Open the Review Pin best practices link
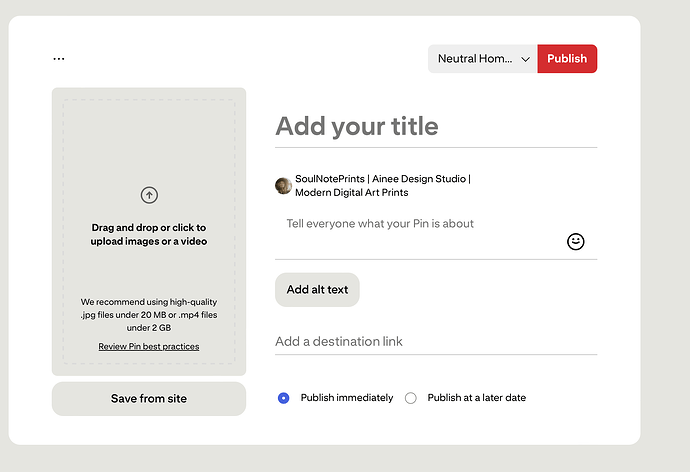The height and width of the screenshot is (472, 690). coord(149,347)
